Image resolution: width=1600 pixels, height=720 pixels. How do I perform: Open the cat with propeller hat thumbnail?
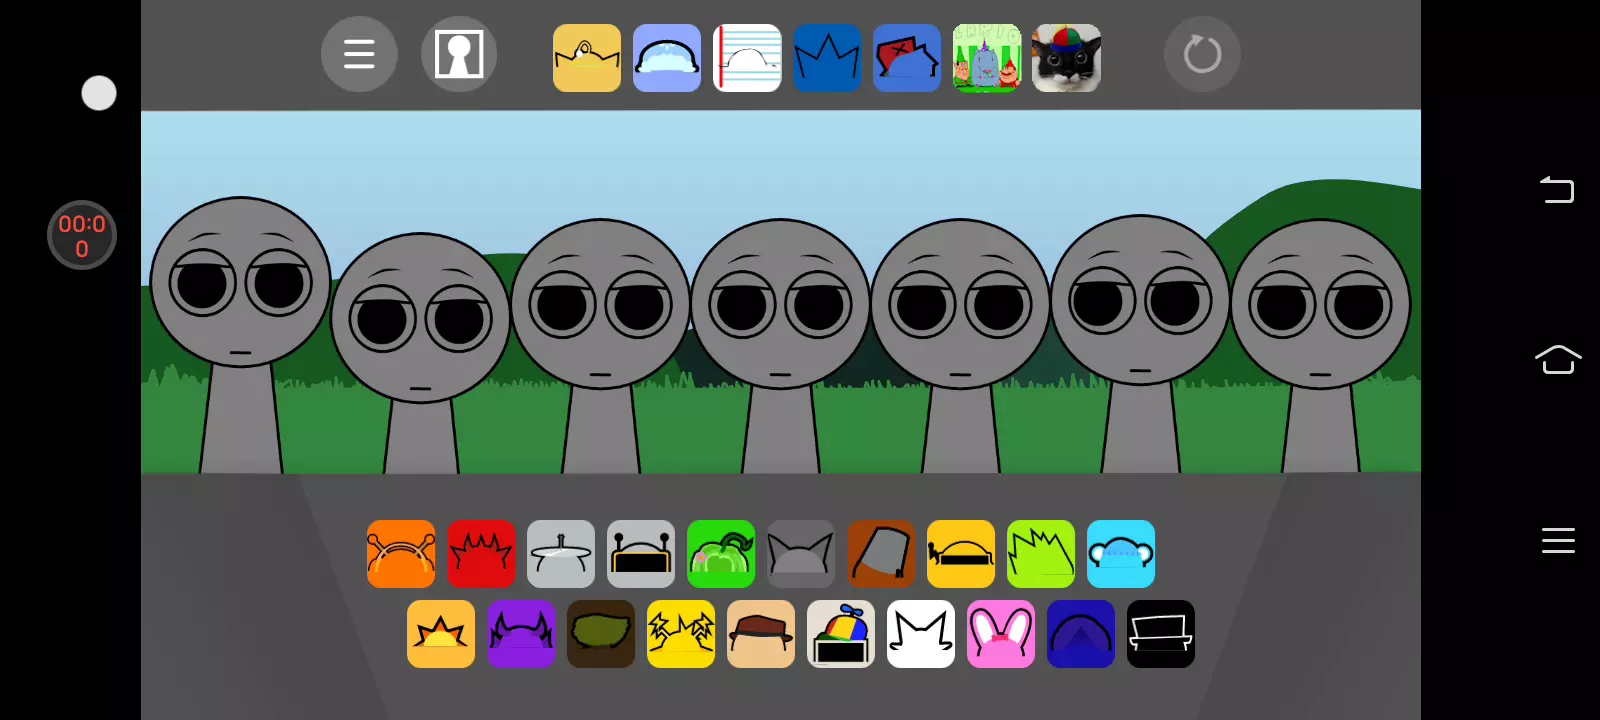pyautogui.click(x=1067, y=58)
